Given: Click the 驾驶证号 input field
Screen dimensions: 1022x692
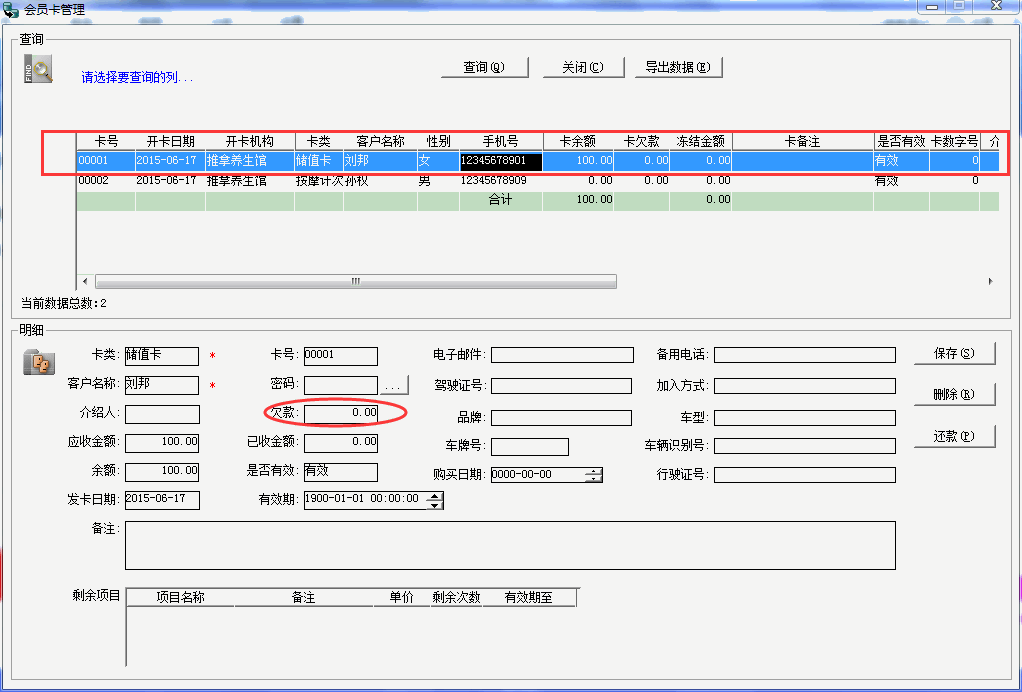Looking at the screenshot, I should tap(561, 386).
